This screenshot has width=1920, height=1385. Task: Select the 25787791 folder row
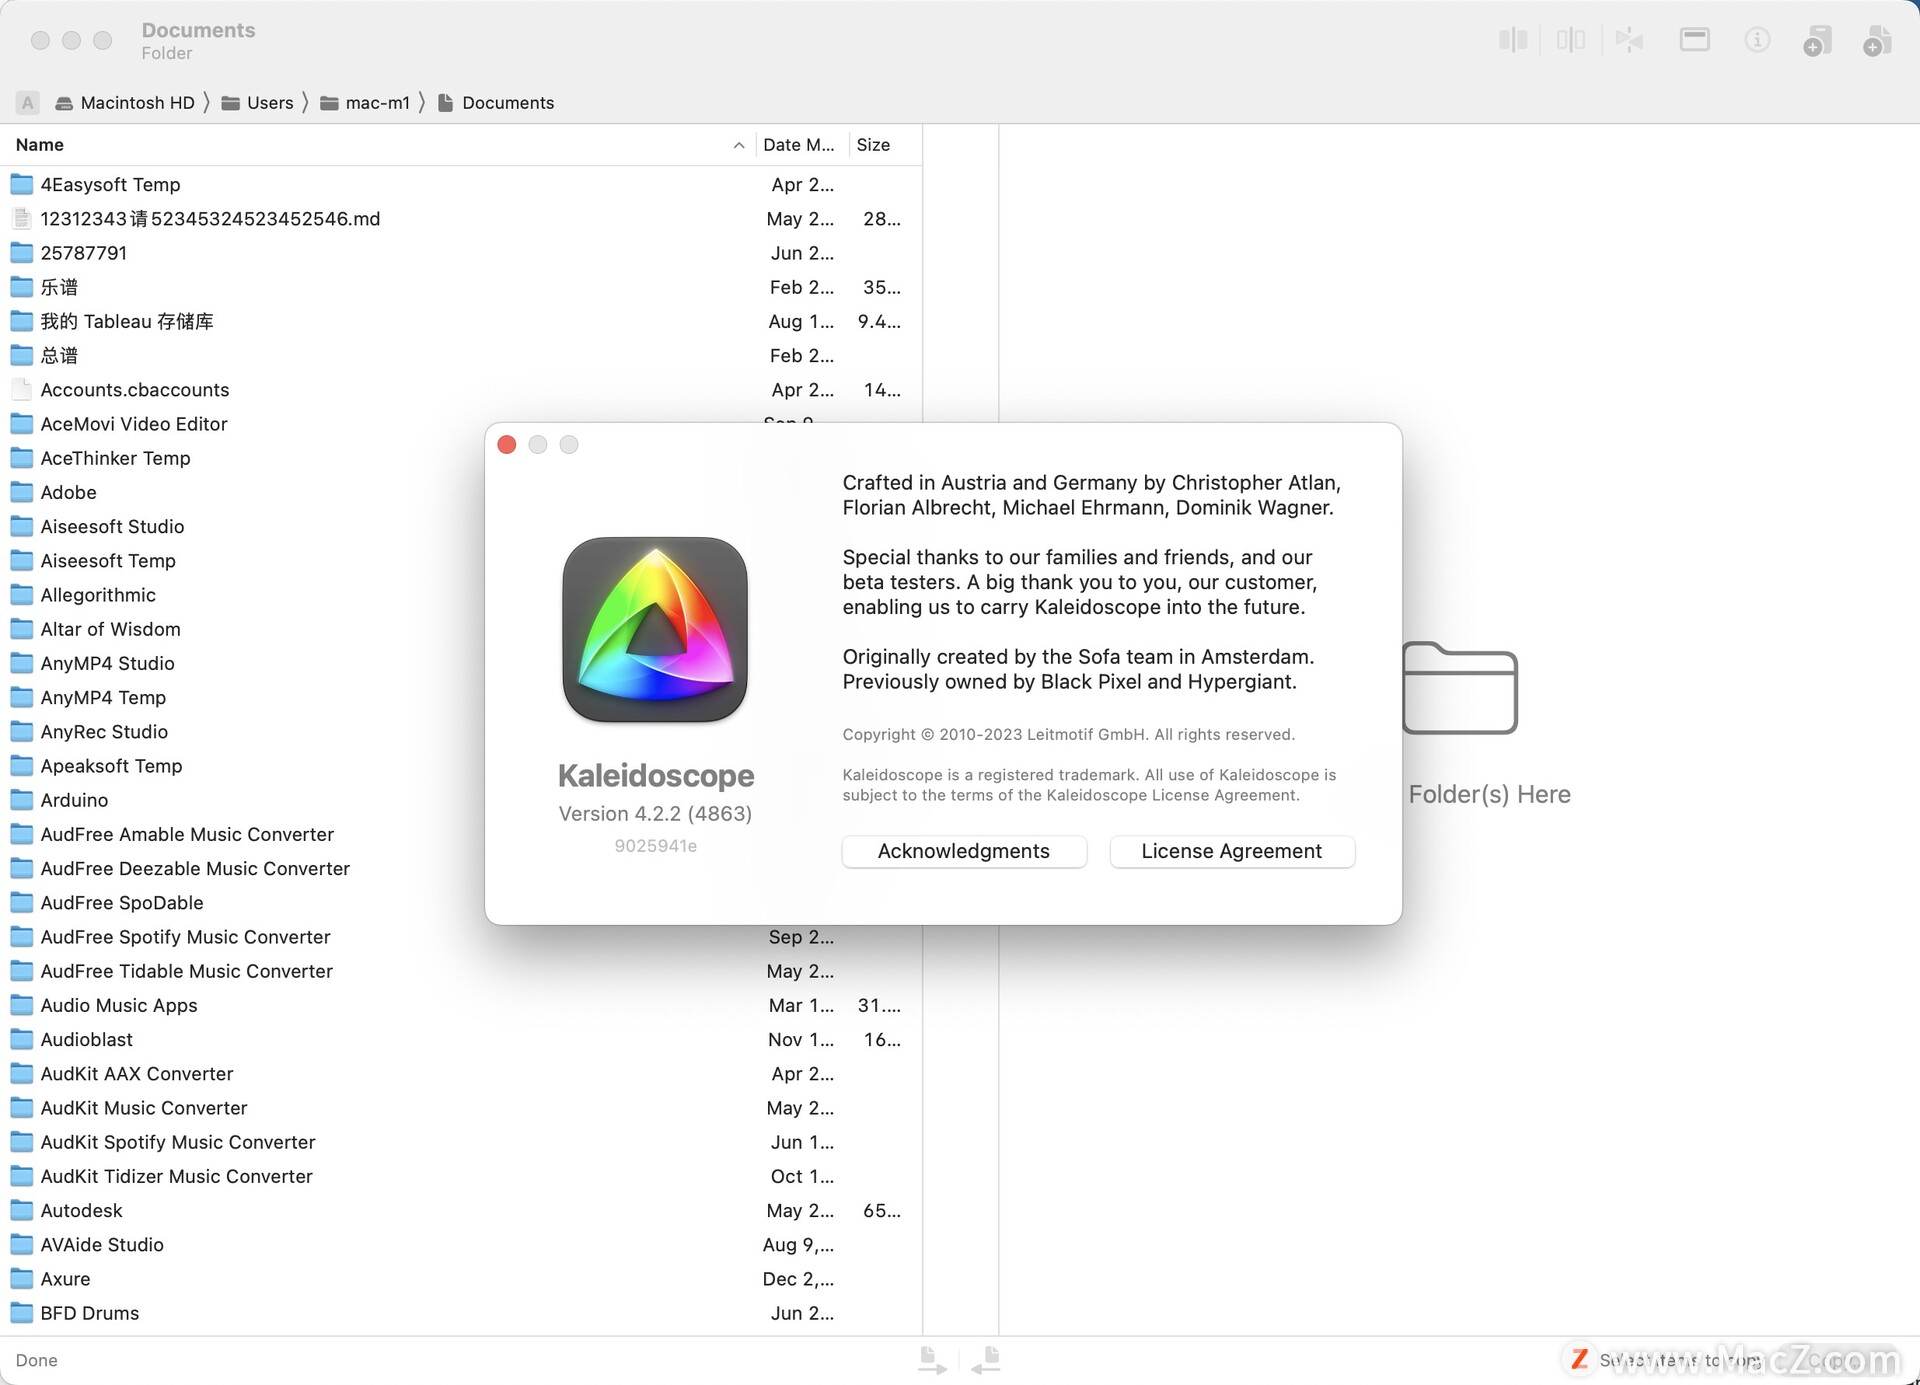click(461, 253)
